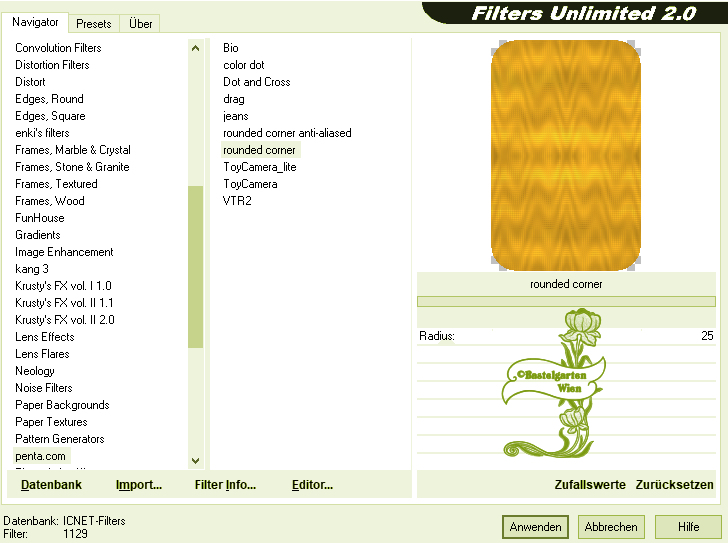This screenshot has height=543, width=728.
Task: Switch to the Navigator tab
Action: [x=35, y=22]
